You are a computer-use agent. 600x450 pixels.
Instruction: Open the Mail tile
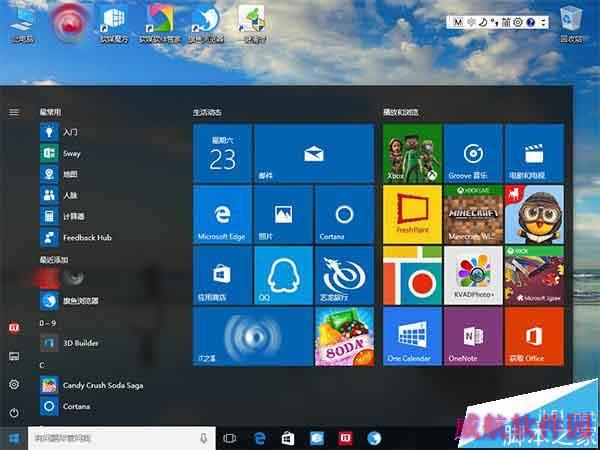point(314,153)
